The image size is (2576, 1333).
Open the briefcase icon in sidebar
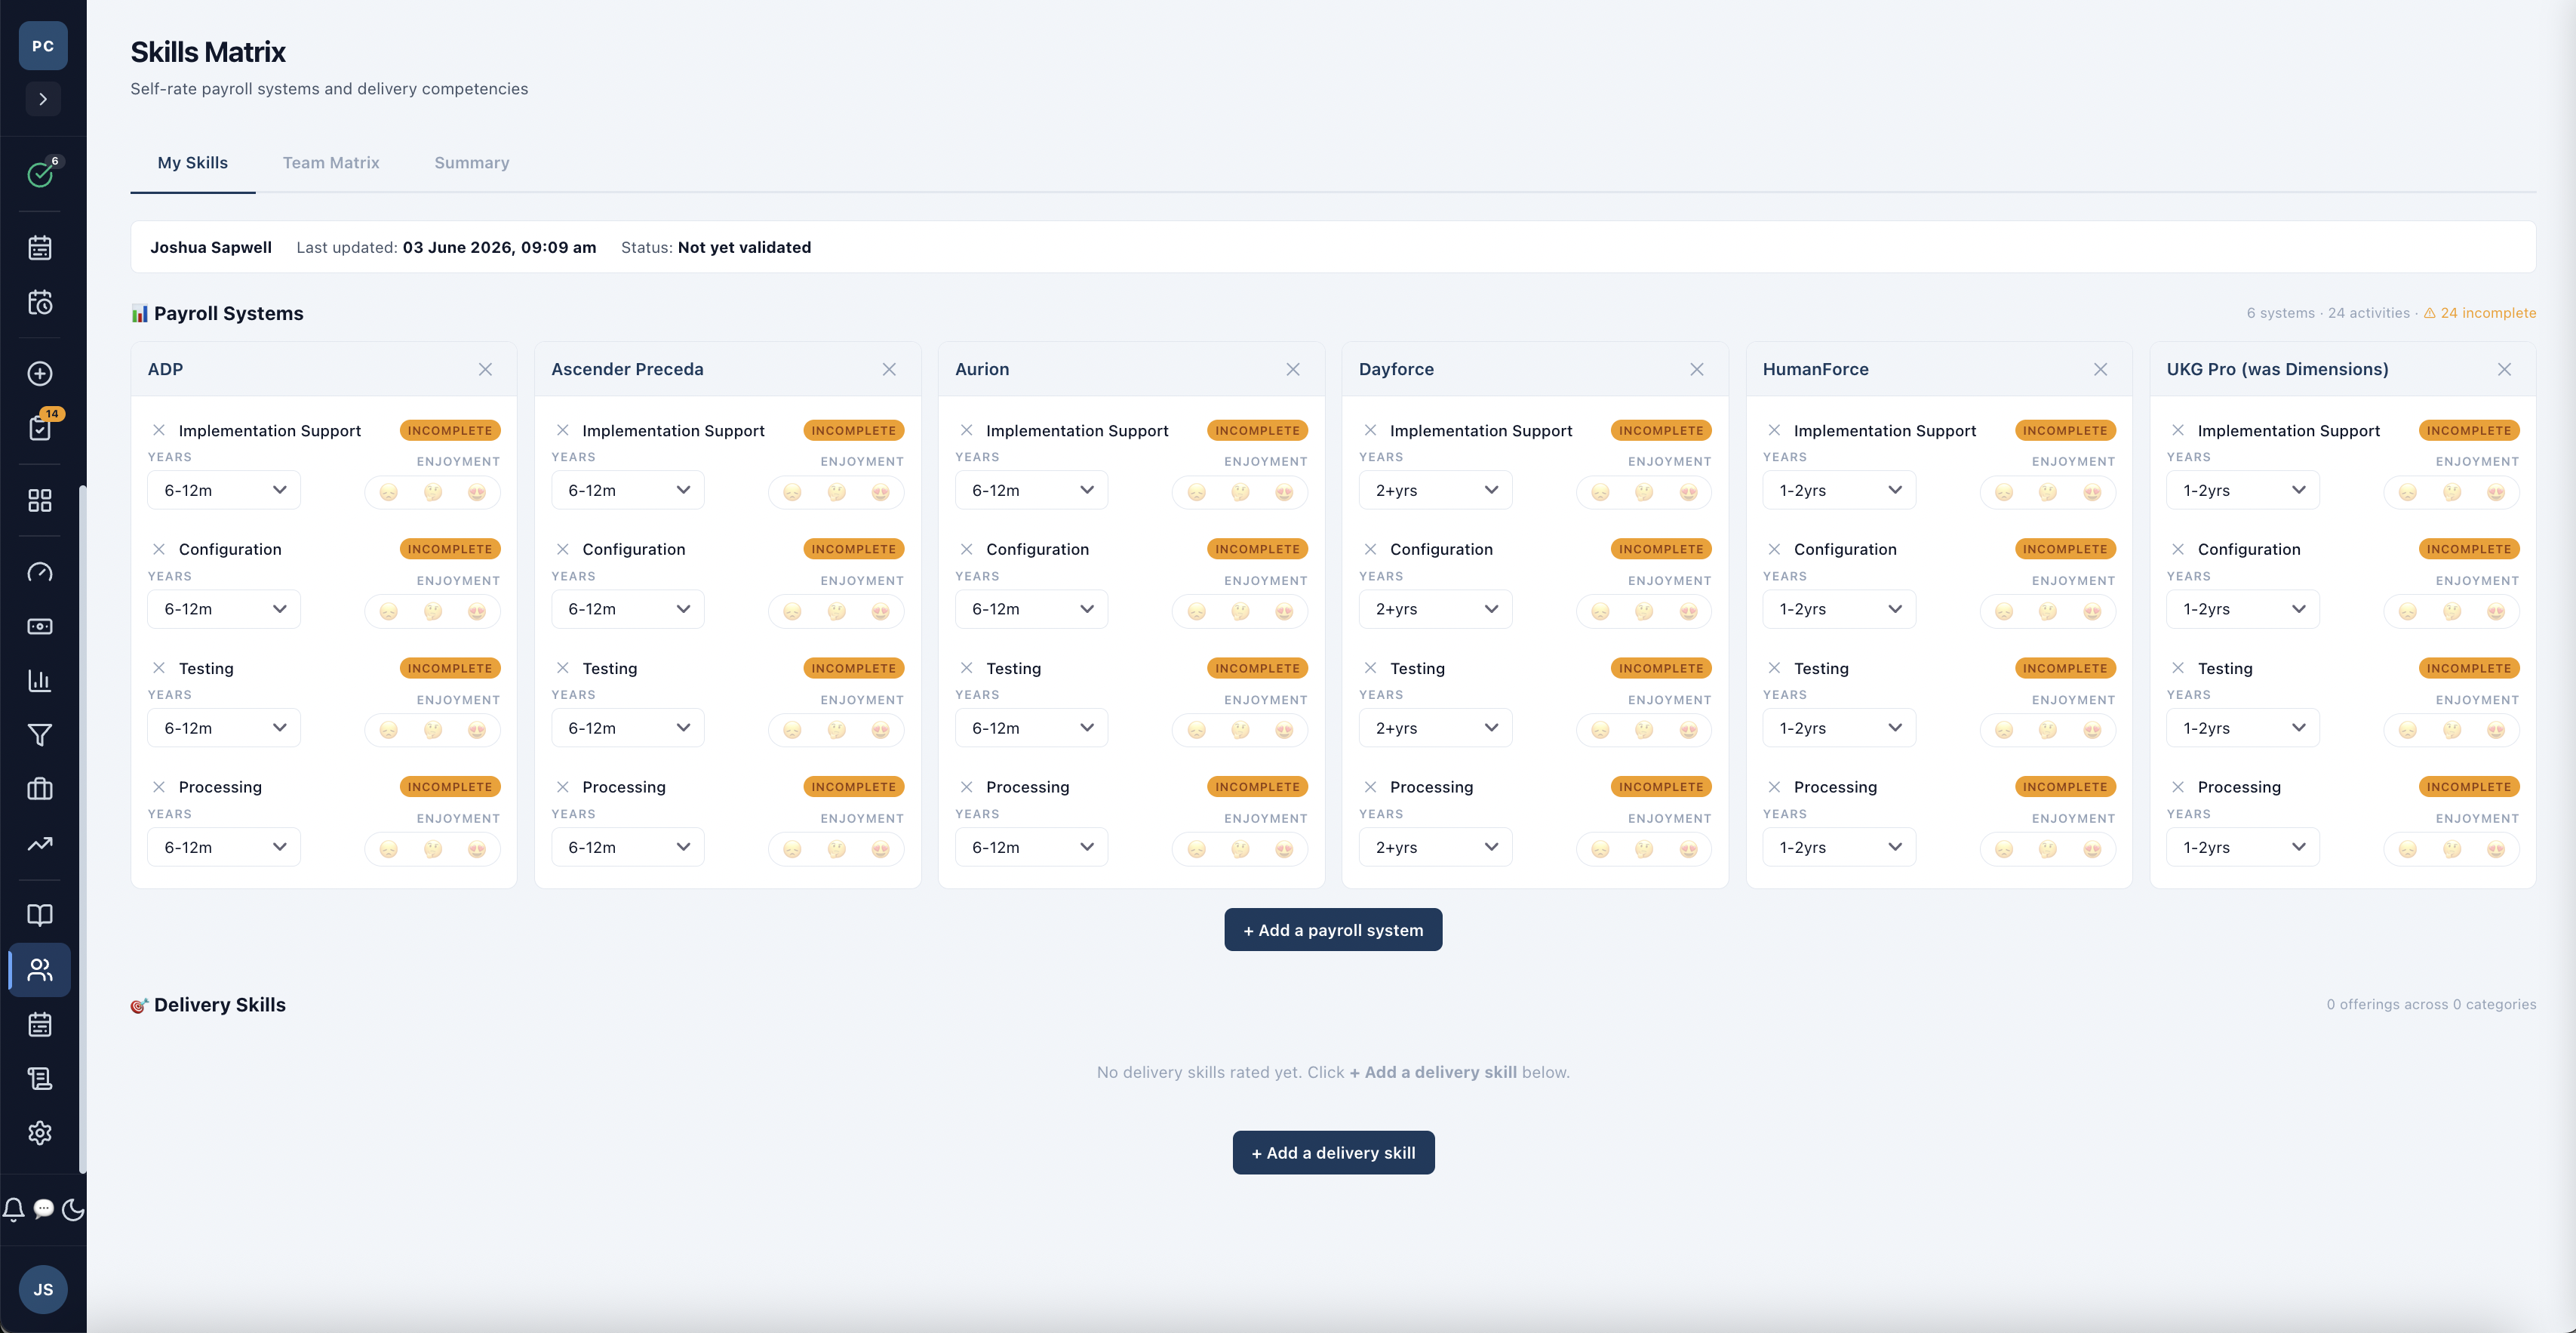[x=40, y=789]
